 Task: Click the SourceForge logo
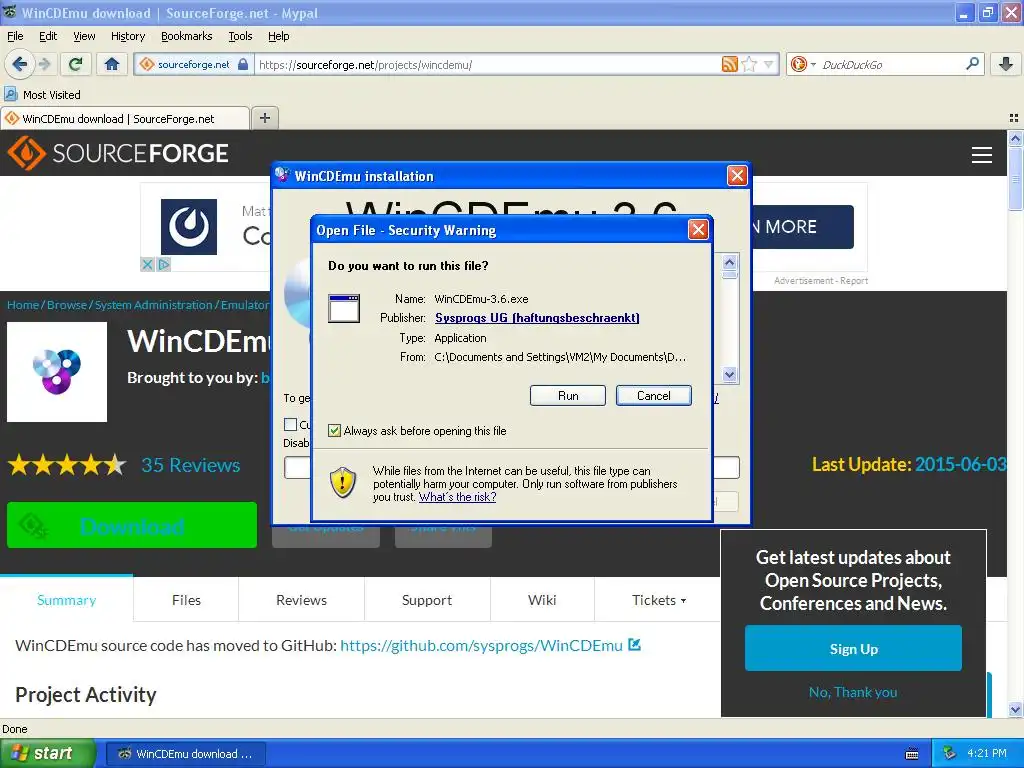point(118,153)
